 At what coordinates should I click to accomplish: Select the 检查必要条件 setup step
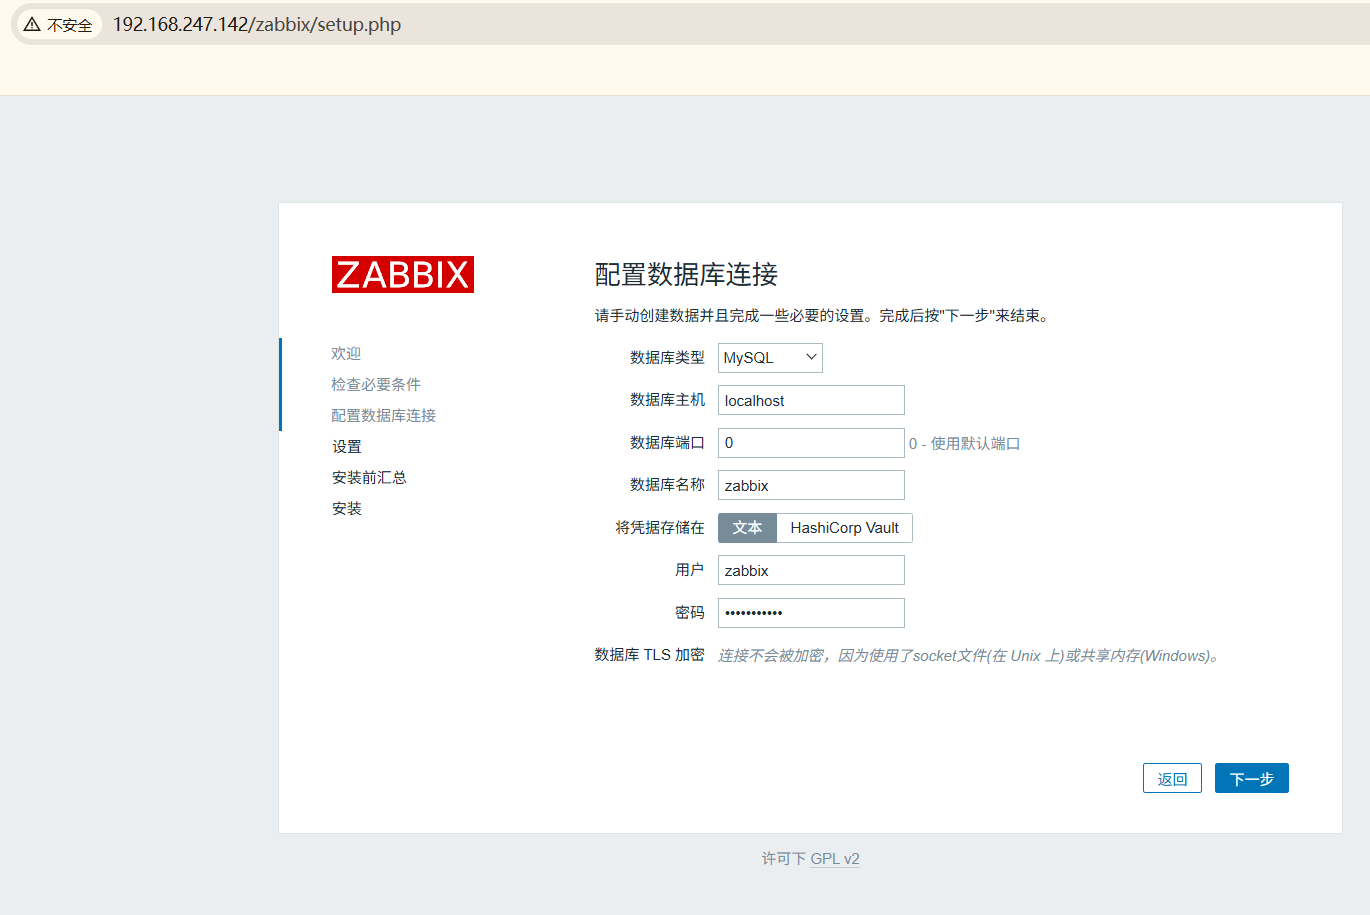coord(376,385)
